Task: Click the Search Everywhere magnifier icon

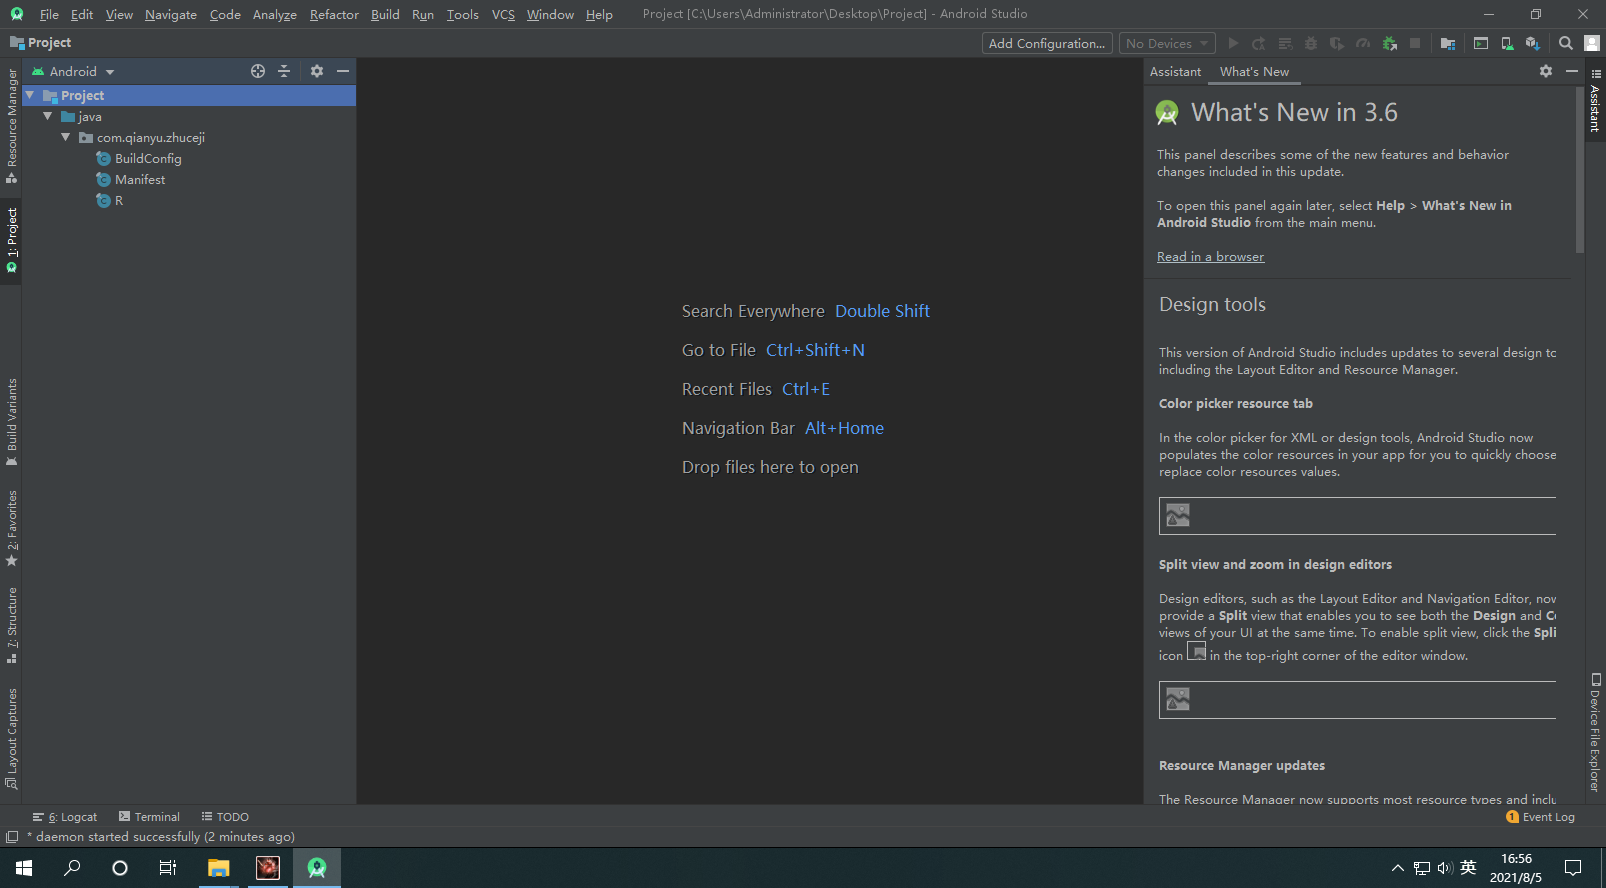Action: tap(1566, 43)
